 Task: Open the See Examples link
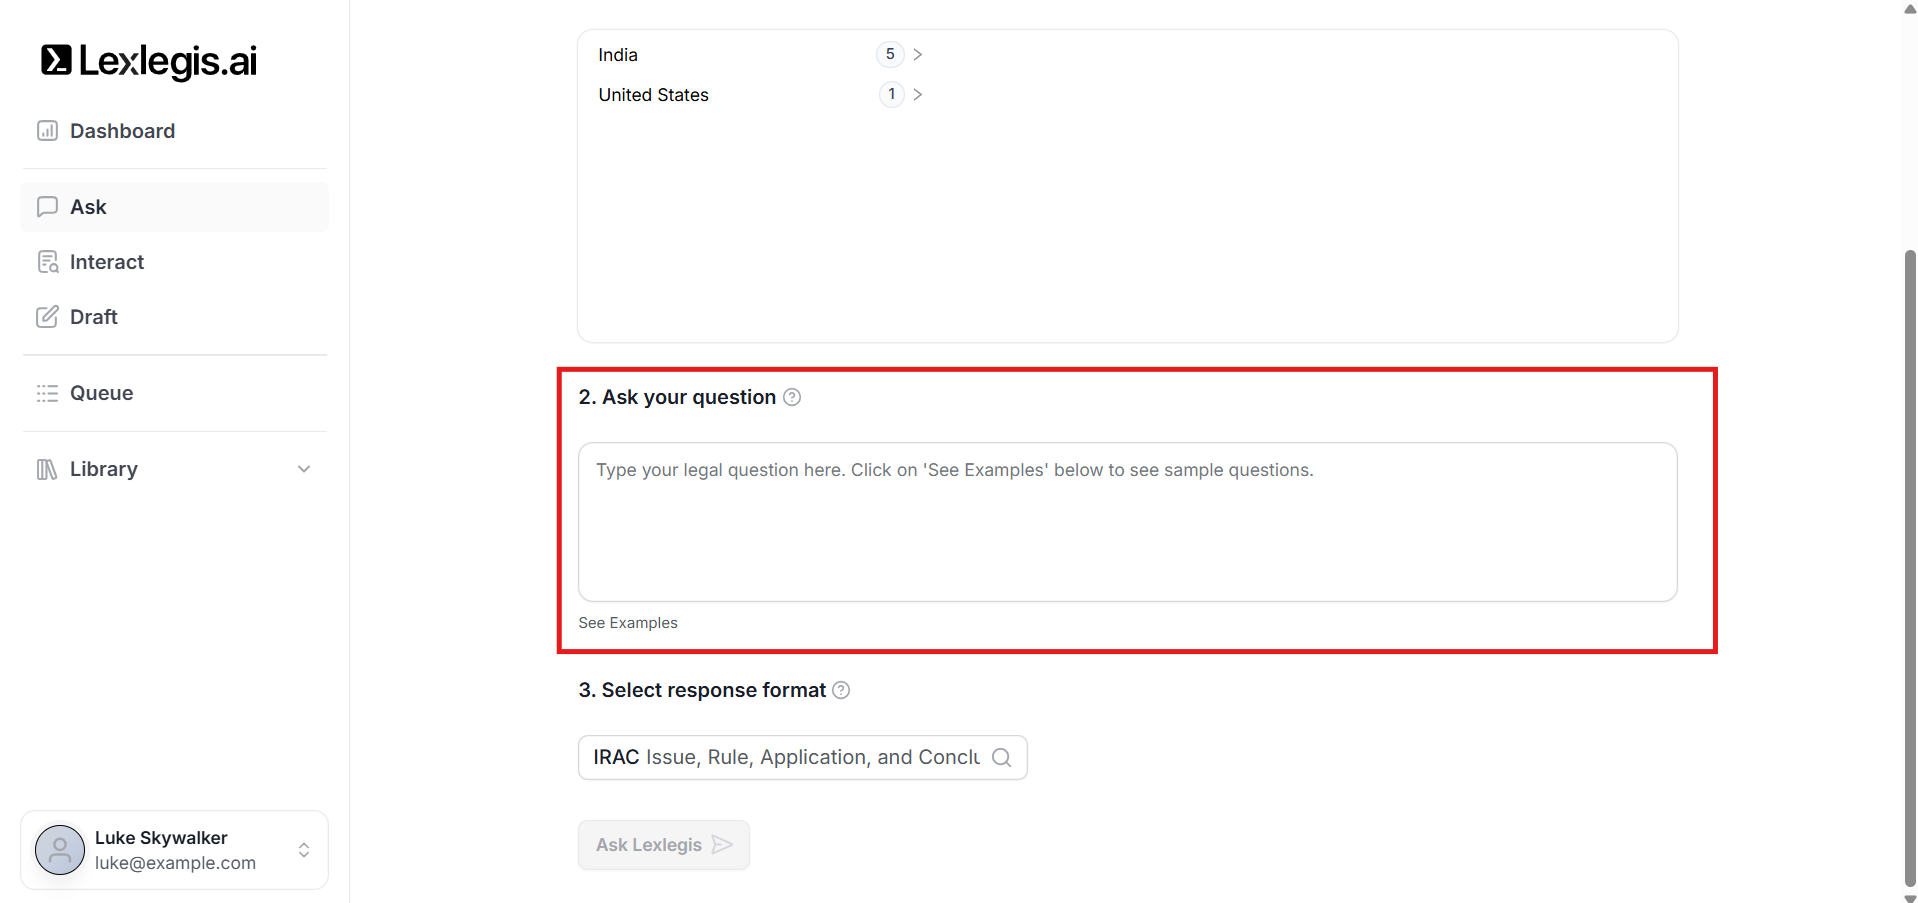(628, 623)
